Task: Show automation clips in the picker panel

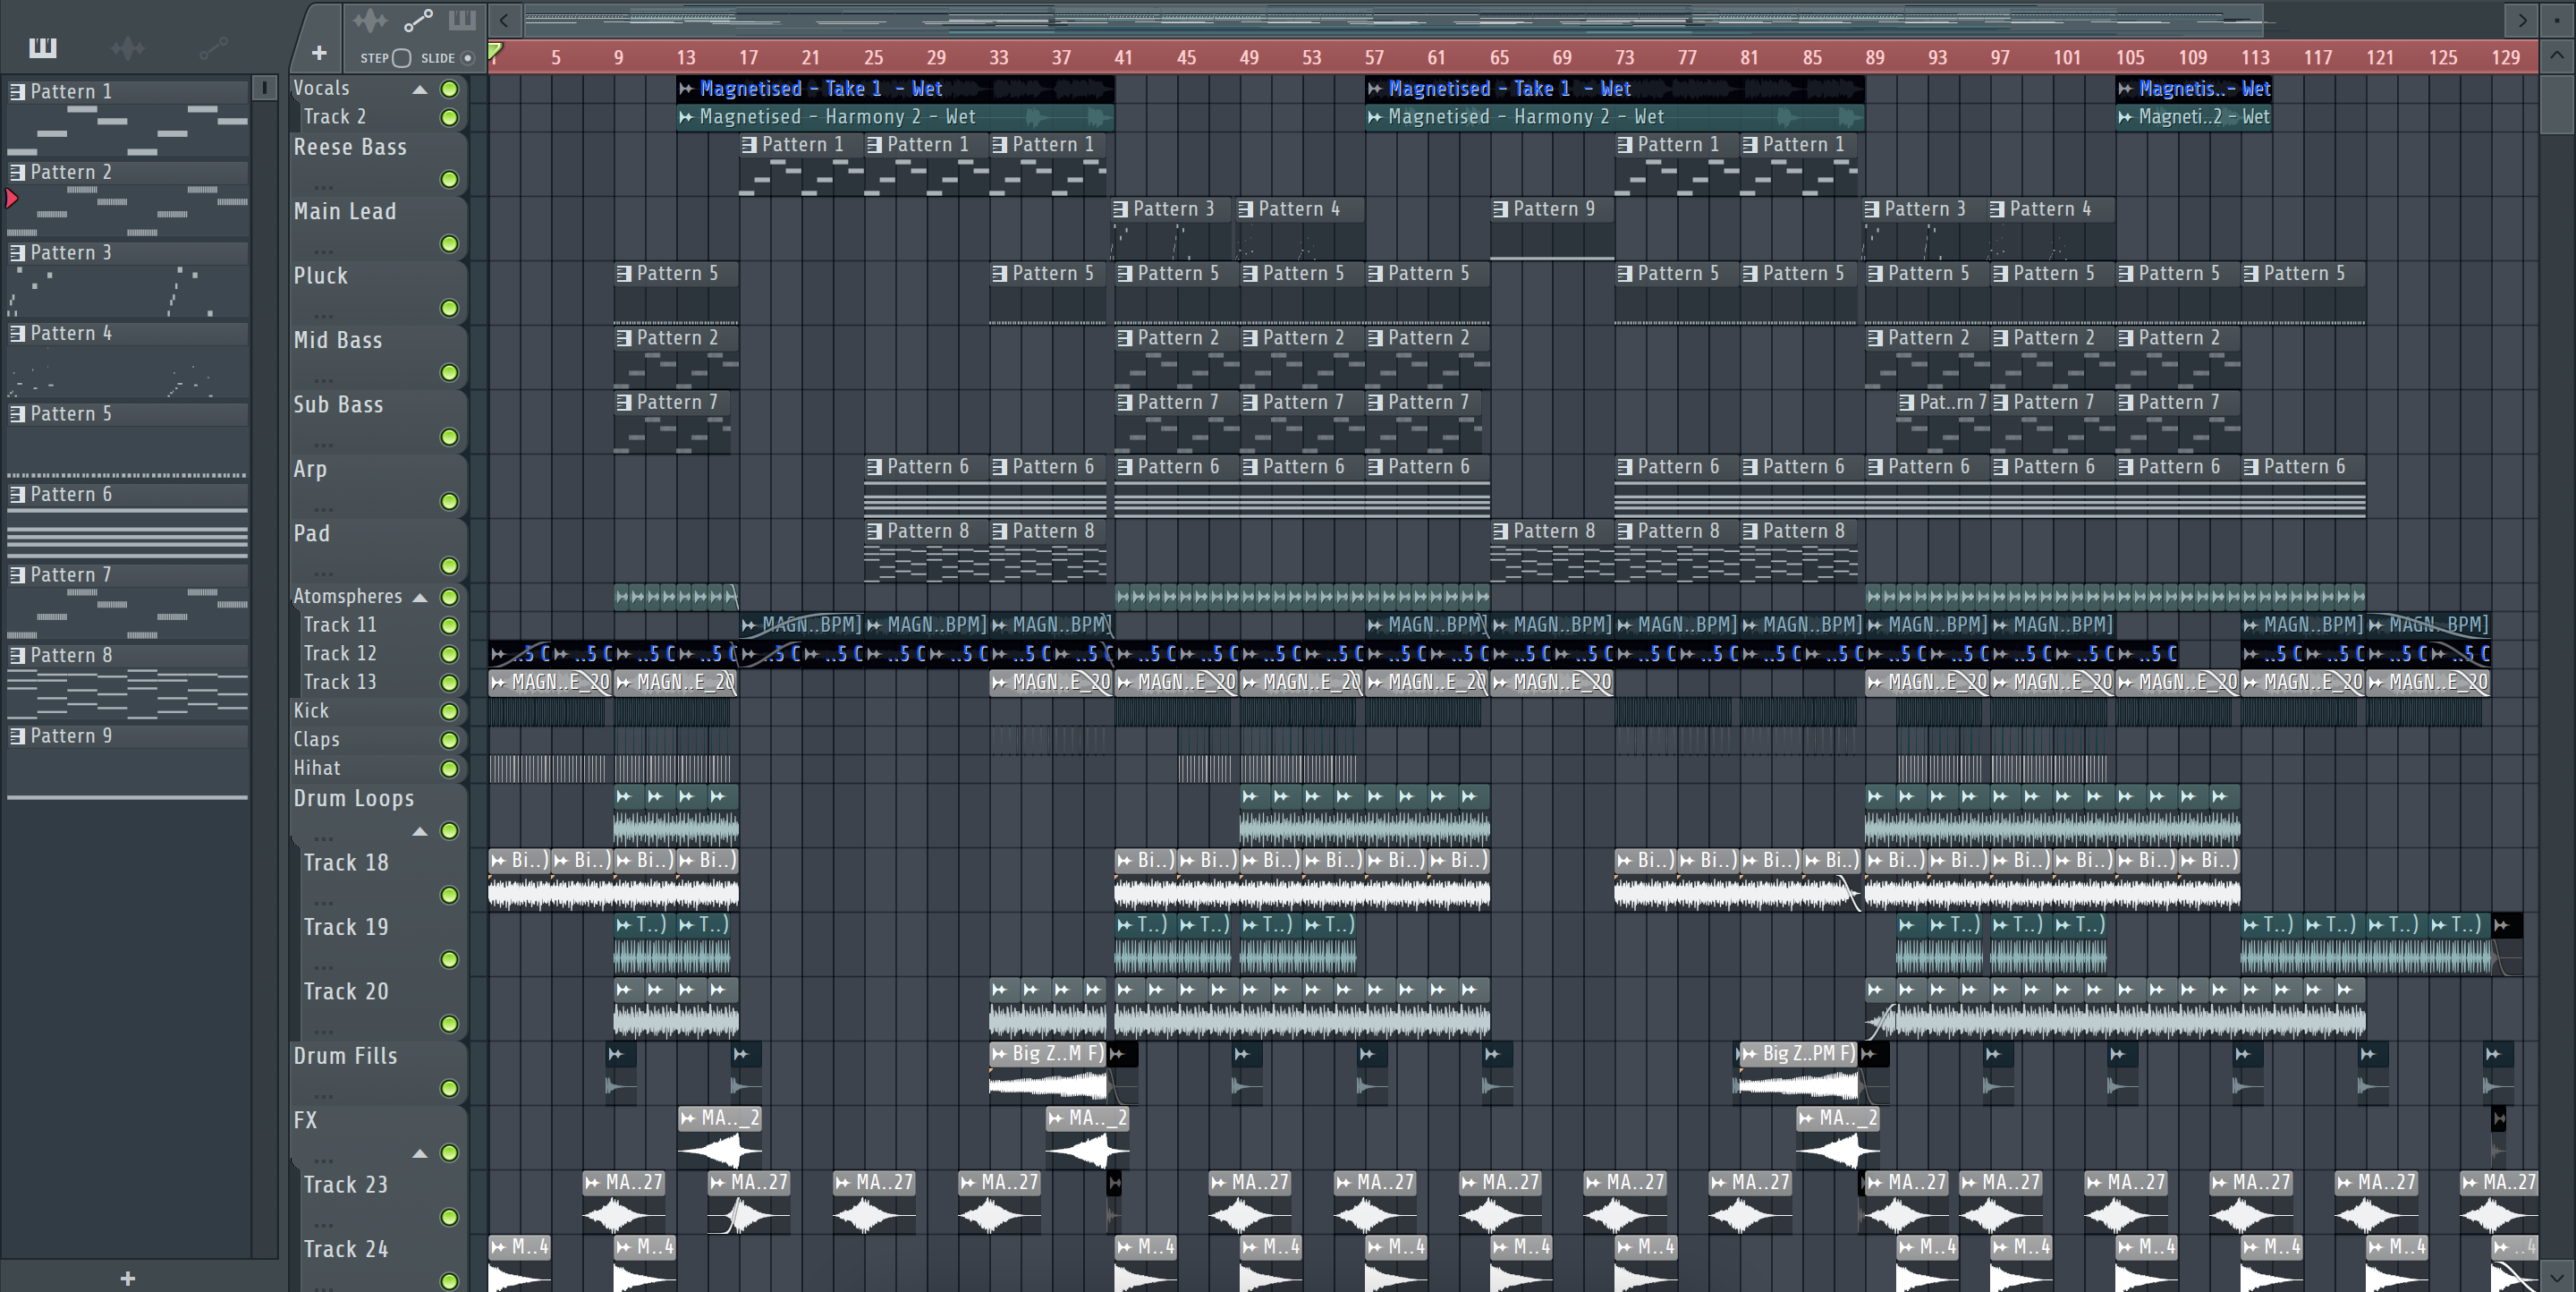Action: pos(213,47)
